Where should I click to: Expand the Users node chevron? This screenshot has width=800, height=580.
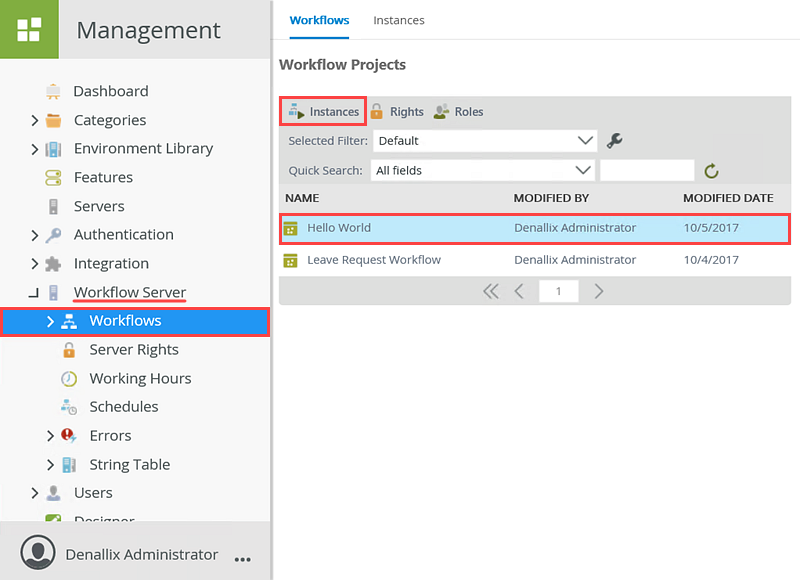click(34, 493)
